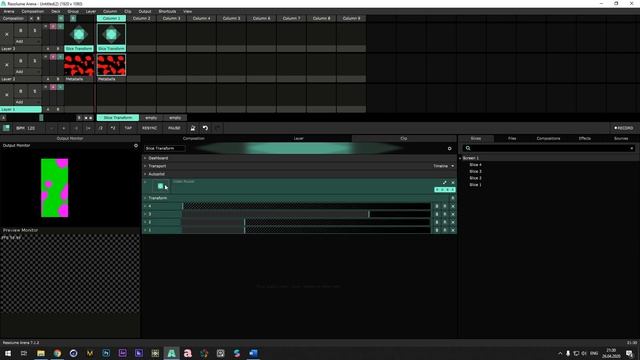Open the Layer menu in menu bar

click(91, 11)
